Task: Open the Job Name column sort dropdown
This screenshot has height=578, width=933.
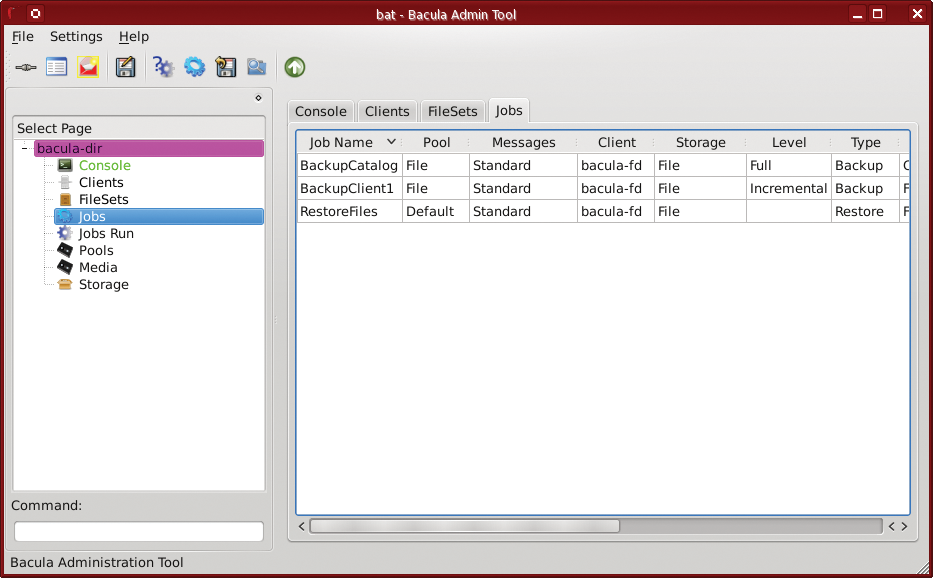Action: click(391, 142)
